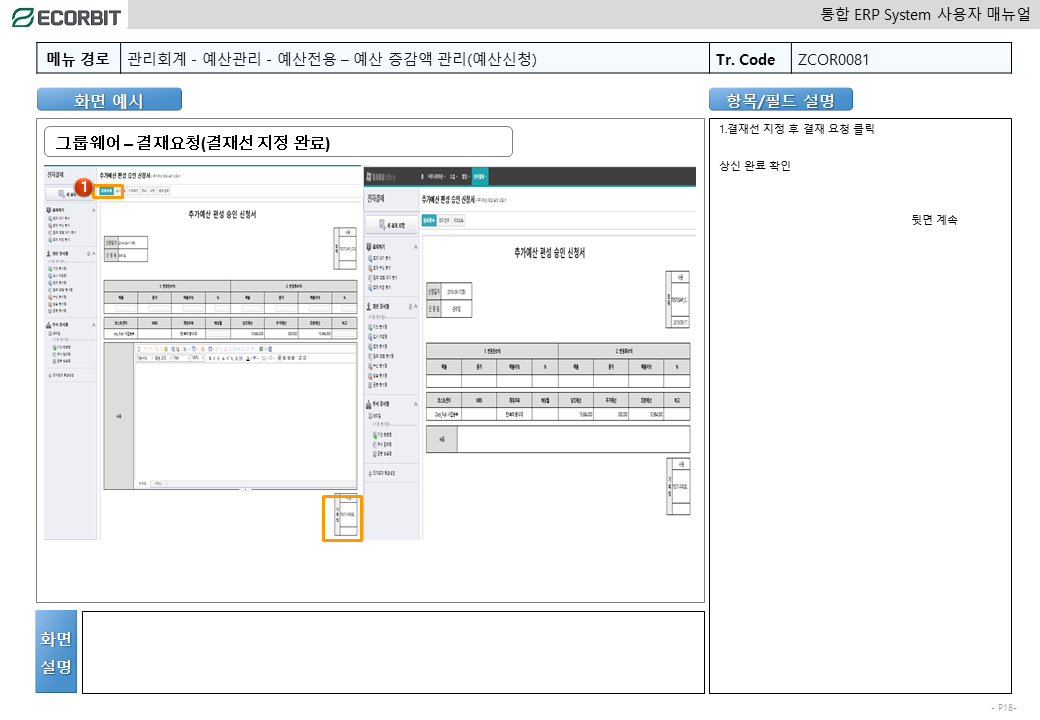Click inside the empty editor text area
The height and width of the screenshot is (720, 1040).
coord(240,420)
